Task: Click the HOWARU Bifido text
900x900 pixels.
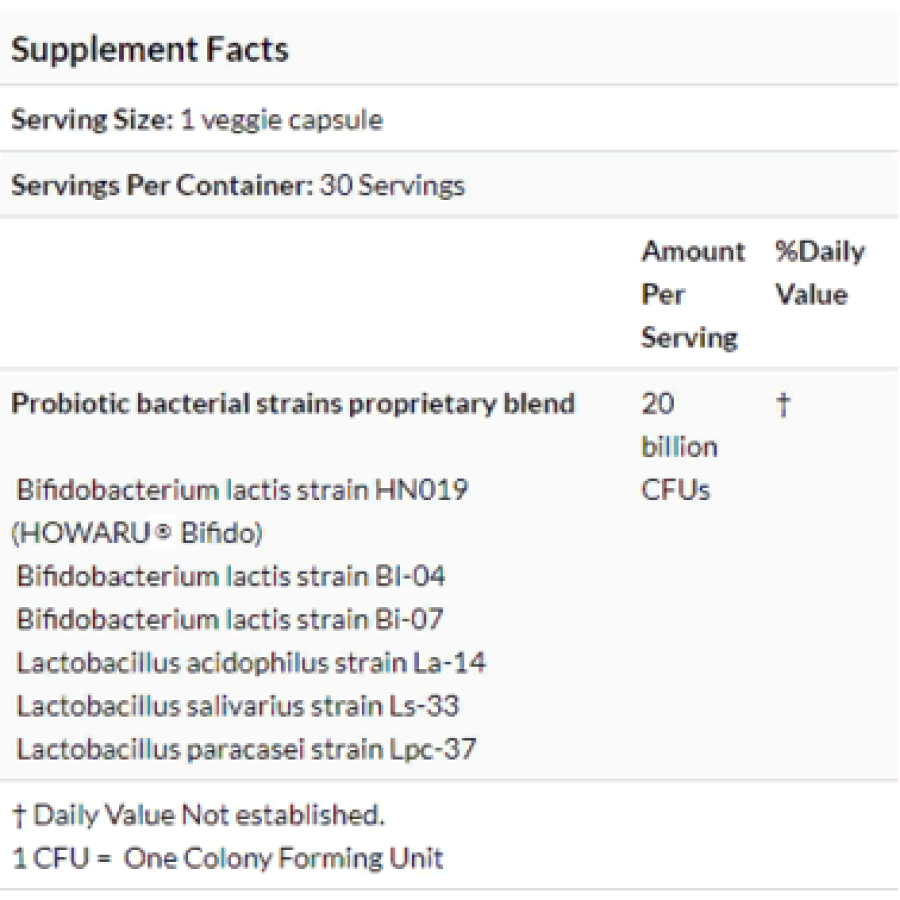Action: (x=137, y=533)
